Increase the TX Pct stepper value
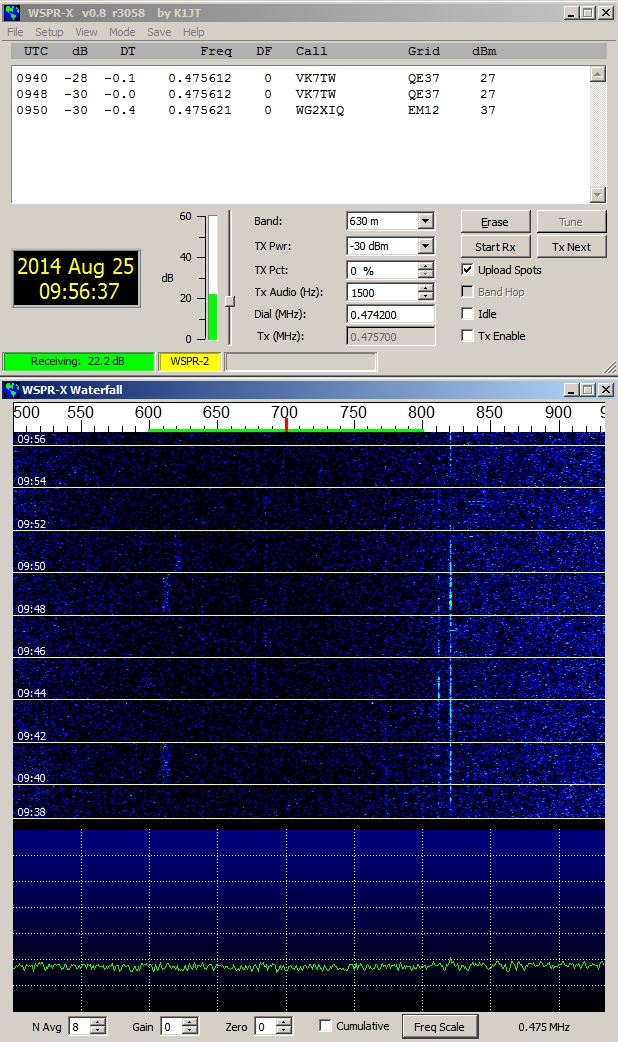Image resolution: width=618 pixels, height=1042 pixels. point(426,266)
